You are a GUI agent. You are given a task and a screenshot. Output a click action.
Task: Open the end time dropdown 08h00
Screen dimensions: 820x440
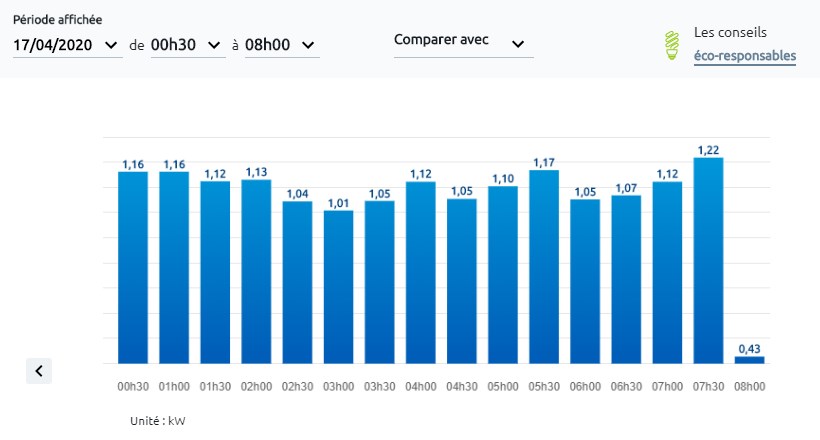(x=282, y=46)
